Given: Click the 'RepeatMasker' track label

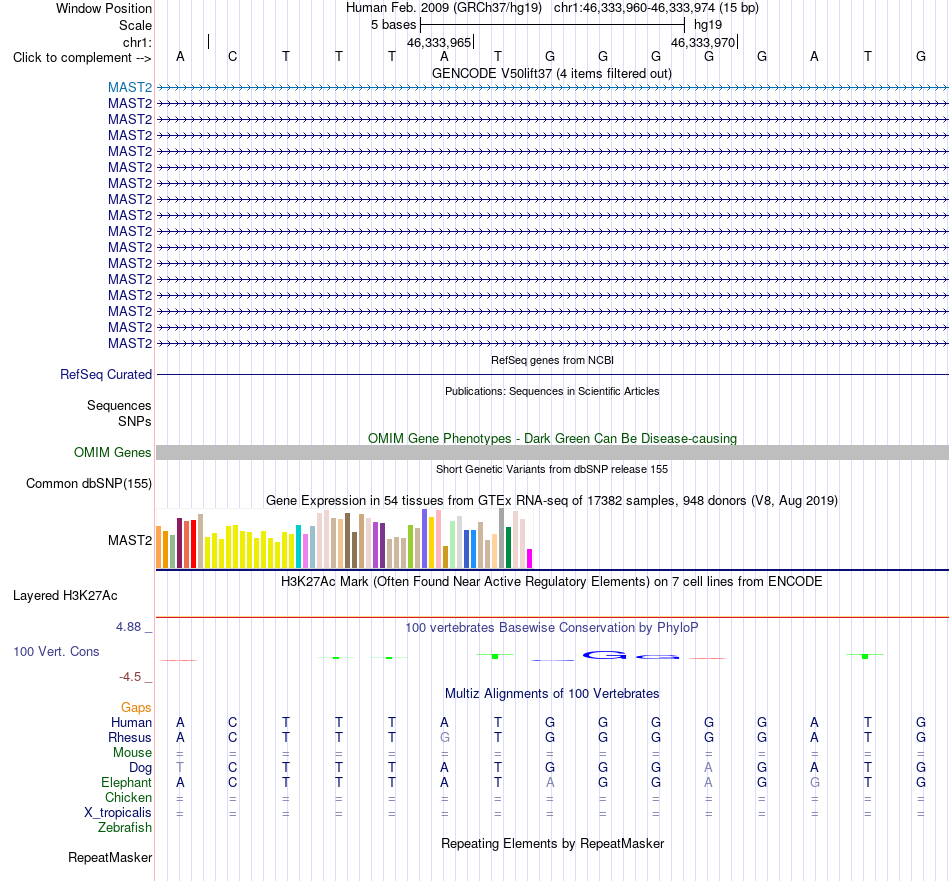Looking at the screenshot, I should (x=110, y=857).
